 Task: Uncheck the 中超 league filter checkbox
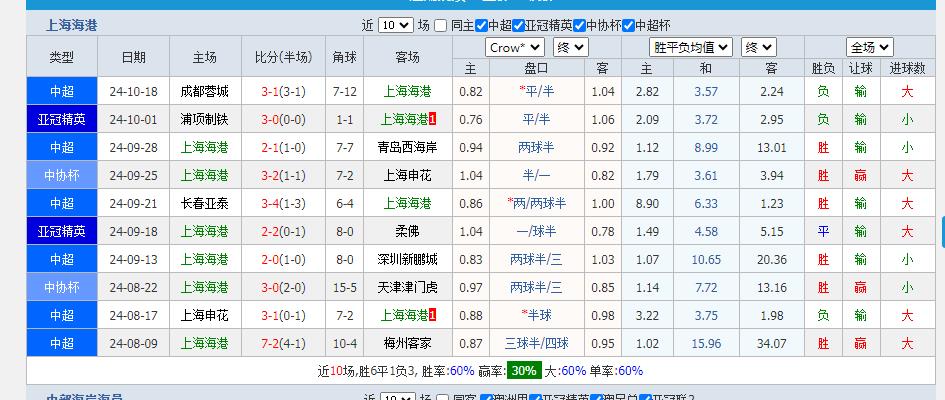click(x=482, y=25)
